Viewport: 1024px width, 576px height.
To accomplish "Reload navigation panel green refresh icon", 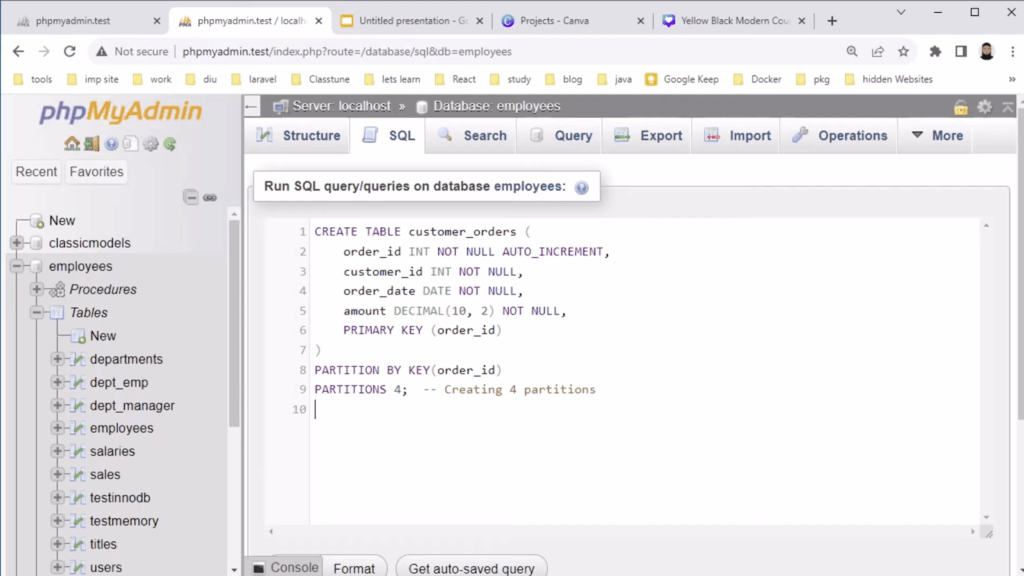I will (170, 144).
